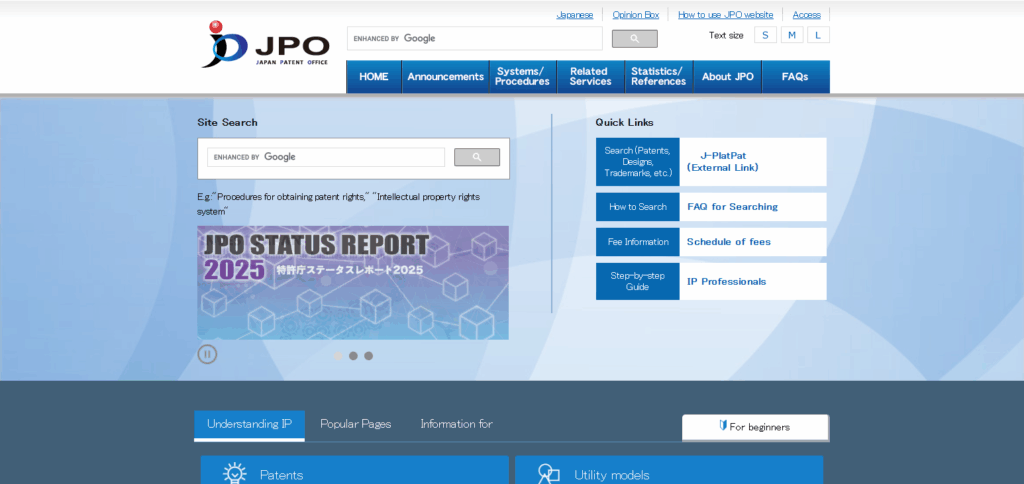1024x484 pixels.
Task: Set text size to M
Action: coord(792,35)
